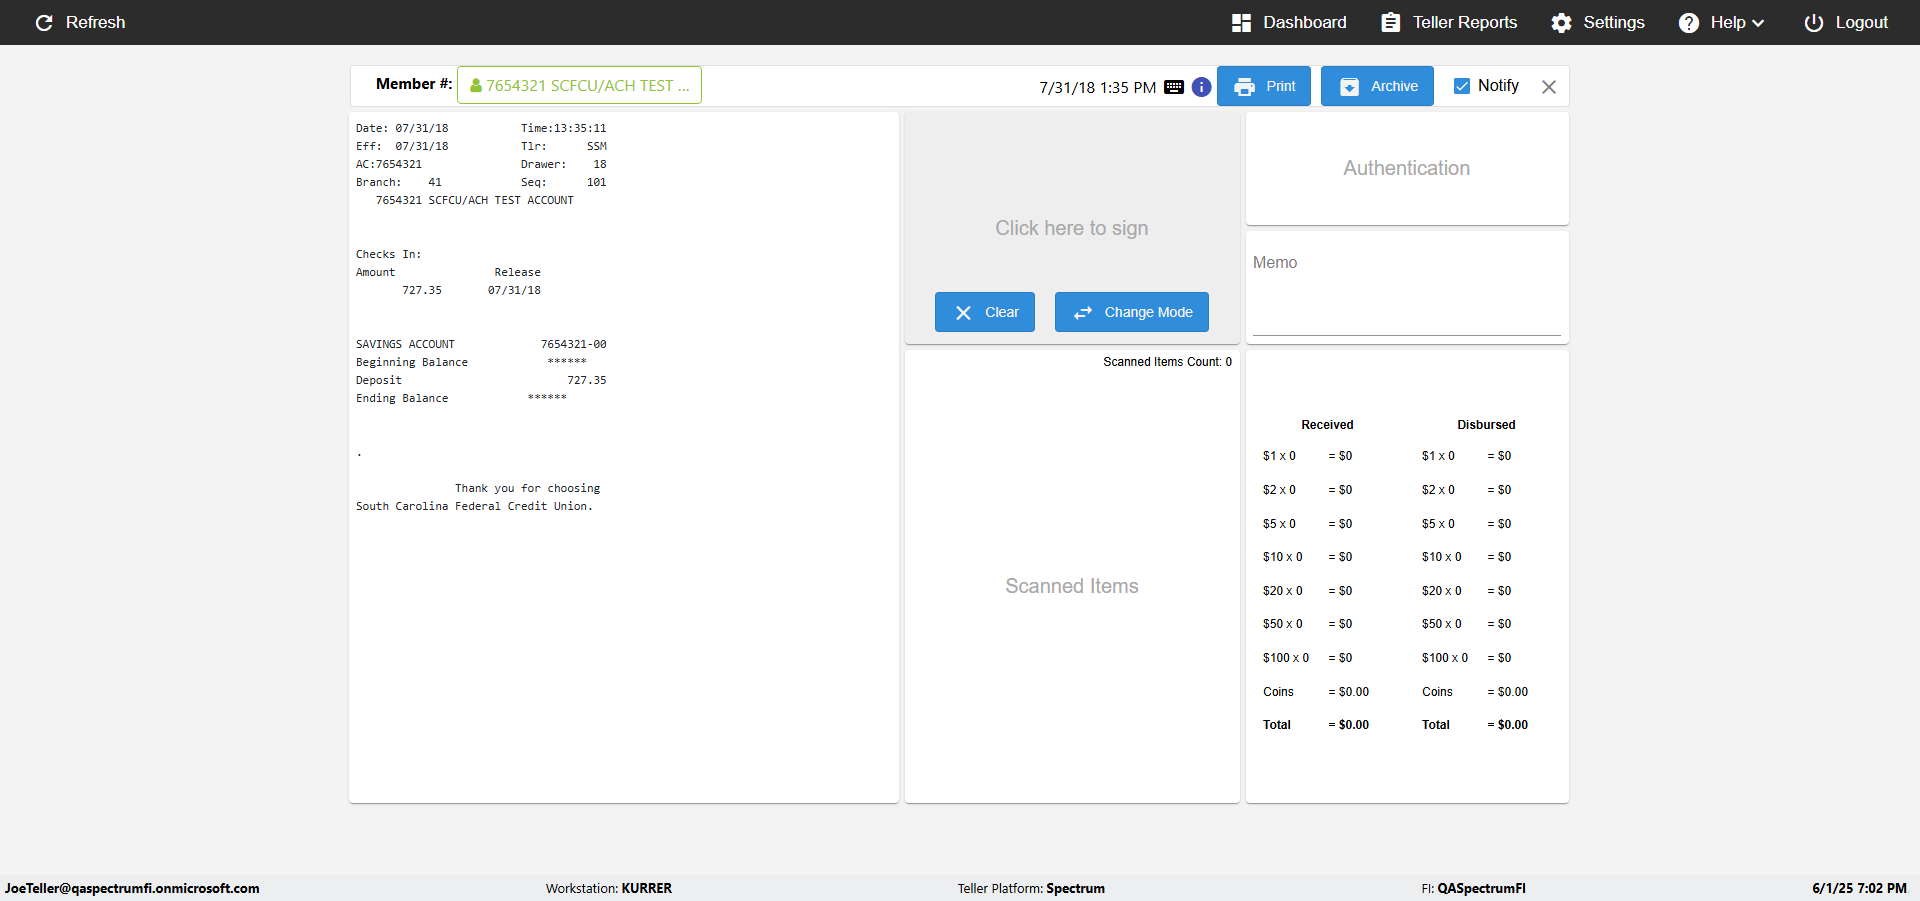Click the '6/1/25 7:02 PM' status bar time
1920x901 pixels.
point(1859,888)
